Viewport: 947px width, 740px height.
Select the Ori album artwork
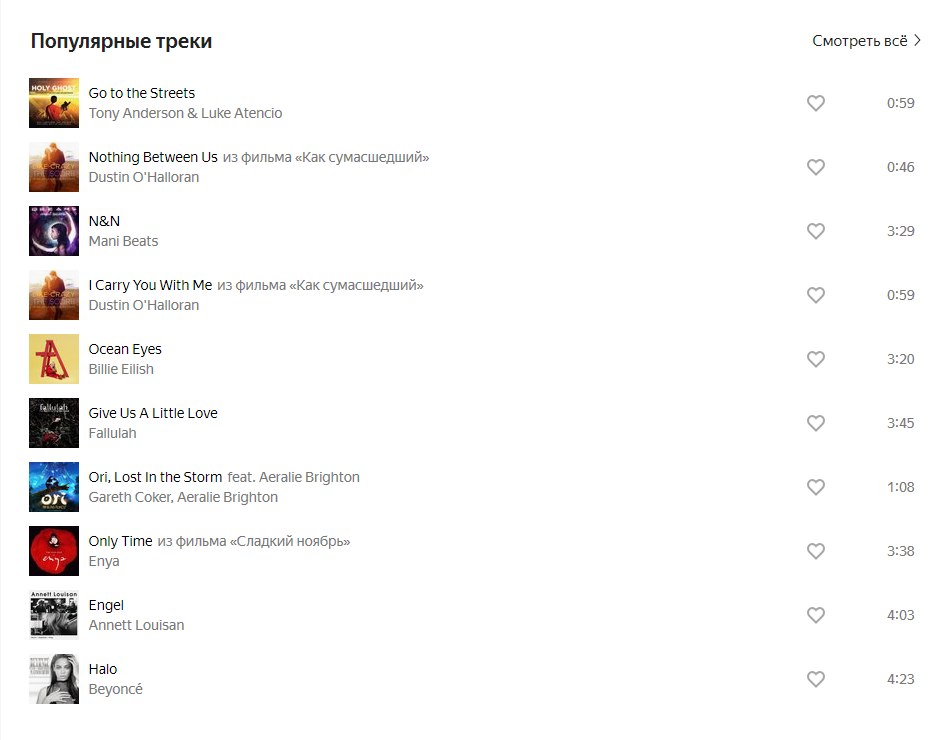[54, 487]
